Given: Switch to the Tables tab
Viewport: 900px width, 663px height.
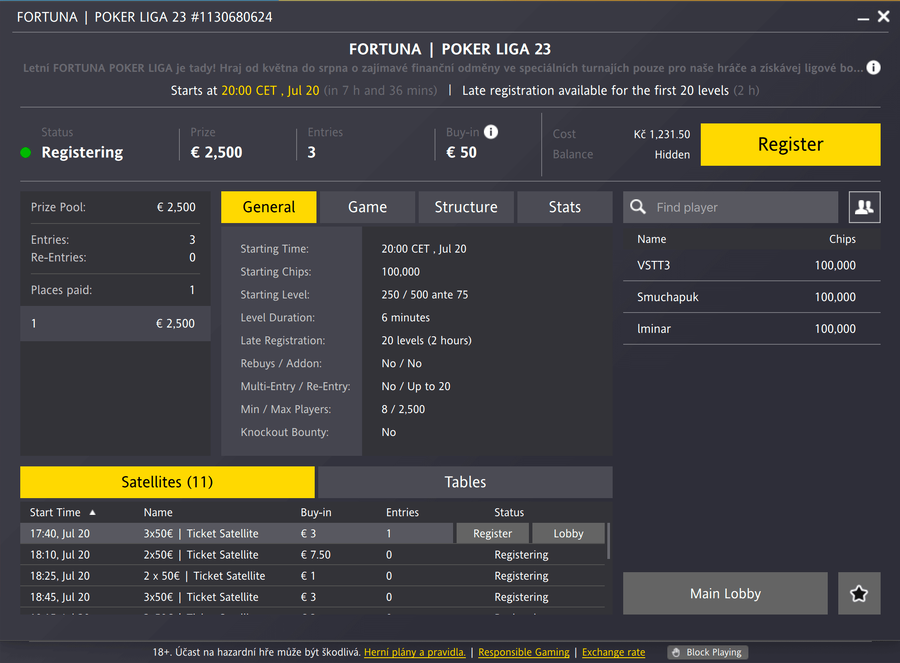Looking at the screenshot, I should (x=465, y=482).
